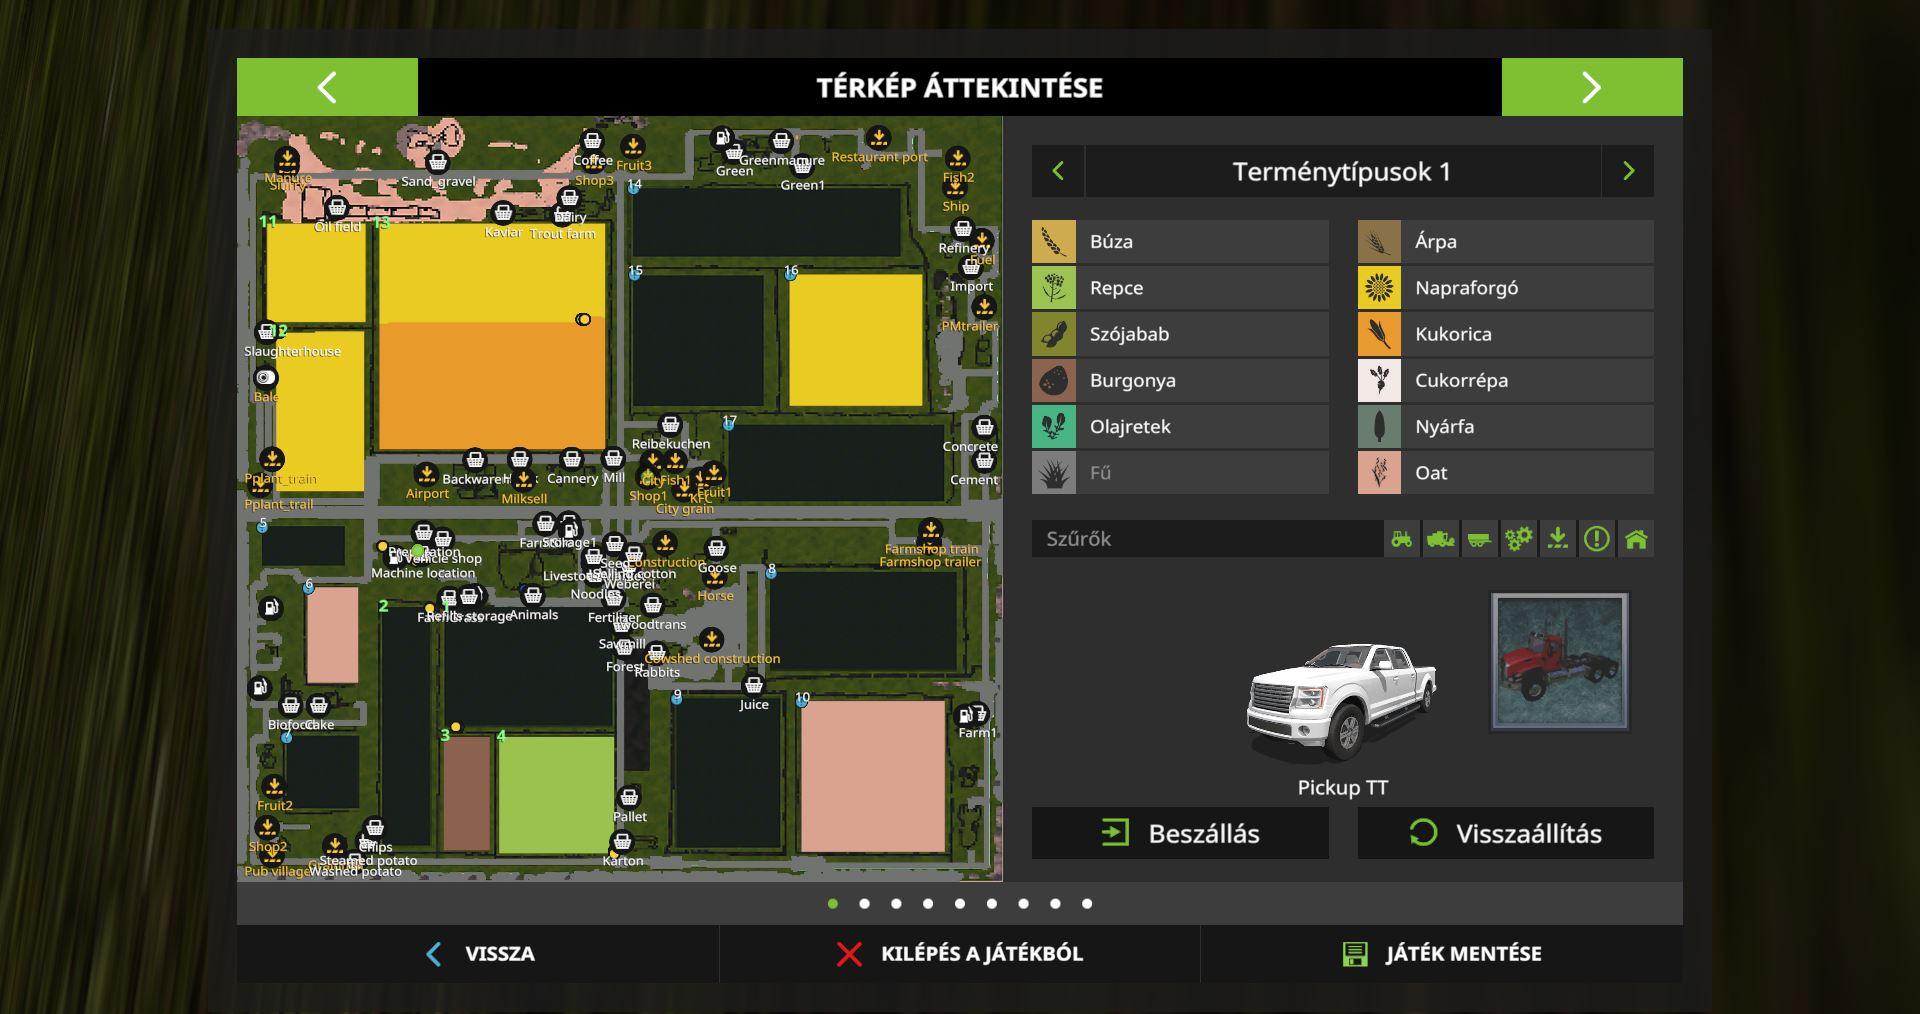Click the Juice shop basket icon on map
Viewport: 1920px width, 1014px height.
click(x=754, y=685)
